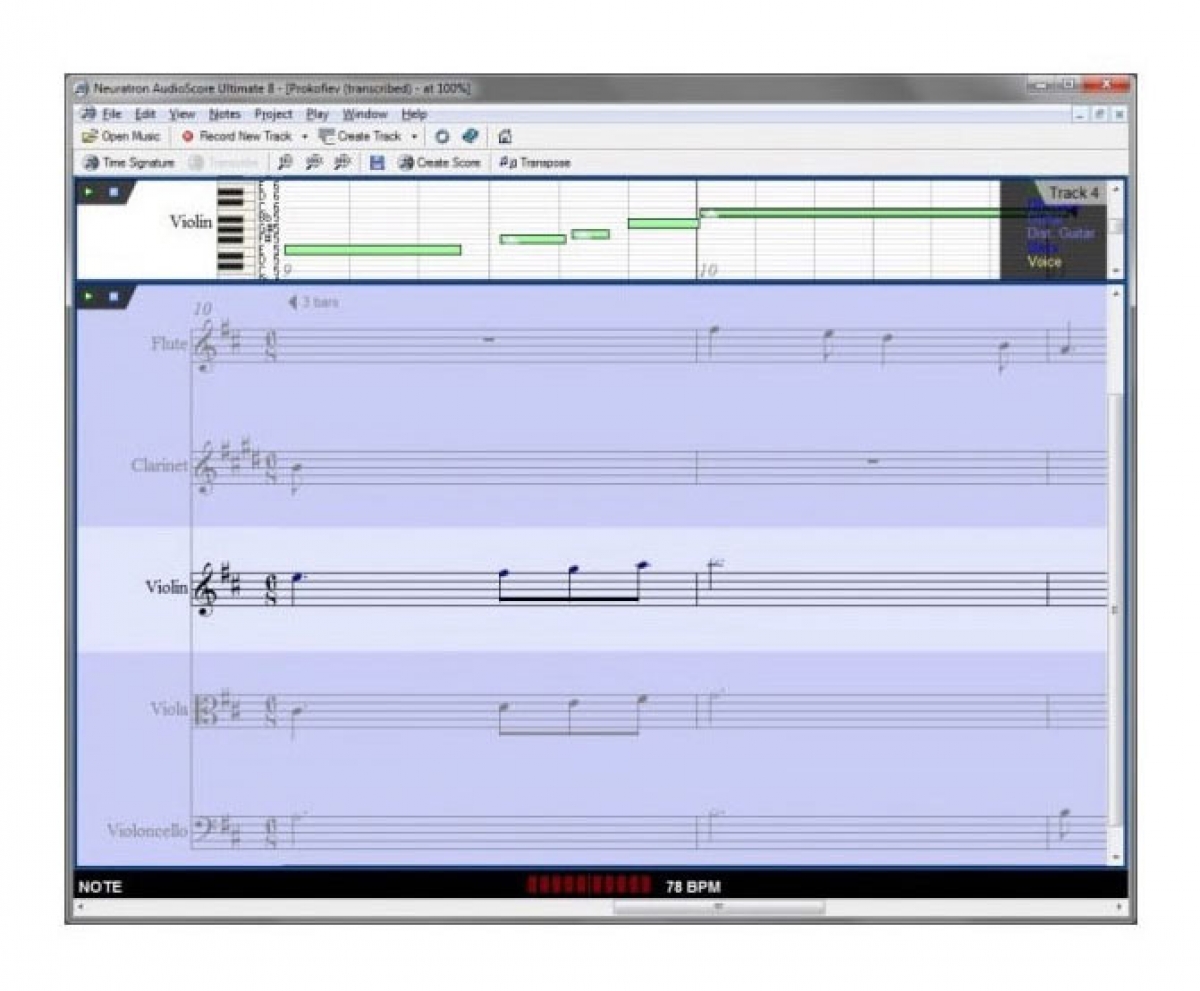This screenshot has height=991, width=1200.
Task: Select the Flute staff label
Action: pyautogui.click(x=169, y=344)
